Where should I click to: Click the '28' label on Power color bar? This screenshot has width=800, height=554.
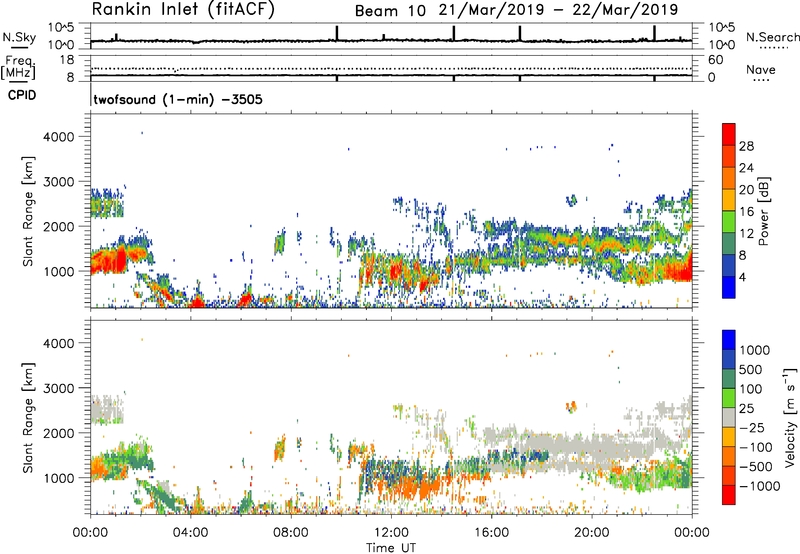(746, 146)
